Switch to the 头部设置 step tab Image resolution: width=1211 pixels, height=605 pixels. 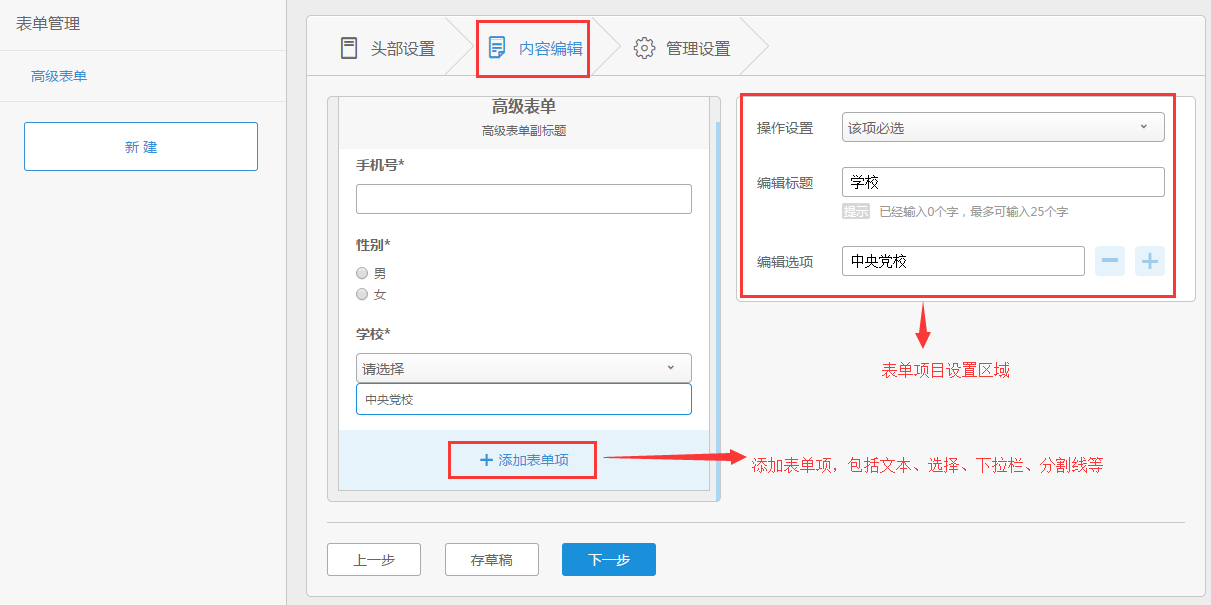pyautogui.click(x=402, y=48)
